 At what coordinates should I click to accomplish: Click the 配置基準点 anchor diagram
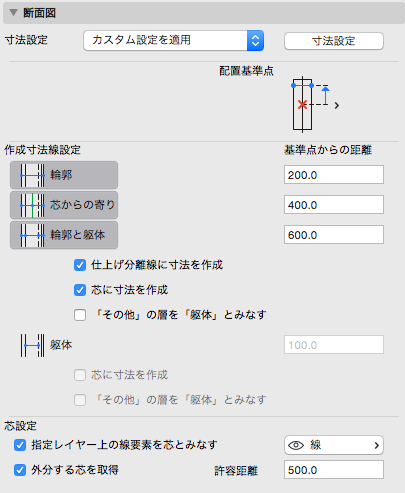(311, 105)
